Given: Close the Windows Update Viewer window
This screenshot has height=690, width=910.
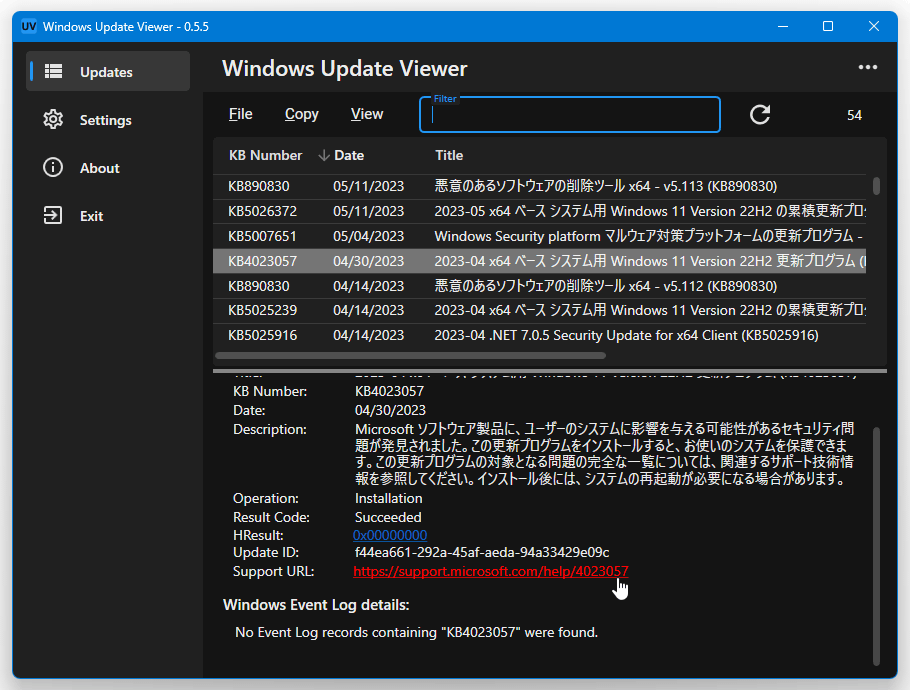Looking at the screenshot, I should pos(873,26).
